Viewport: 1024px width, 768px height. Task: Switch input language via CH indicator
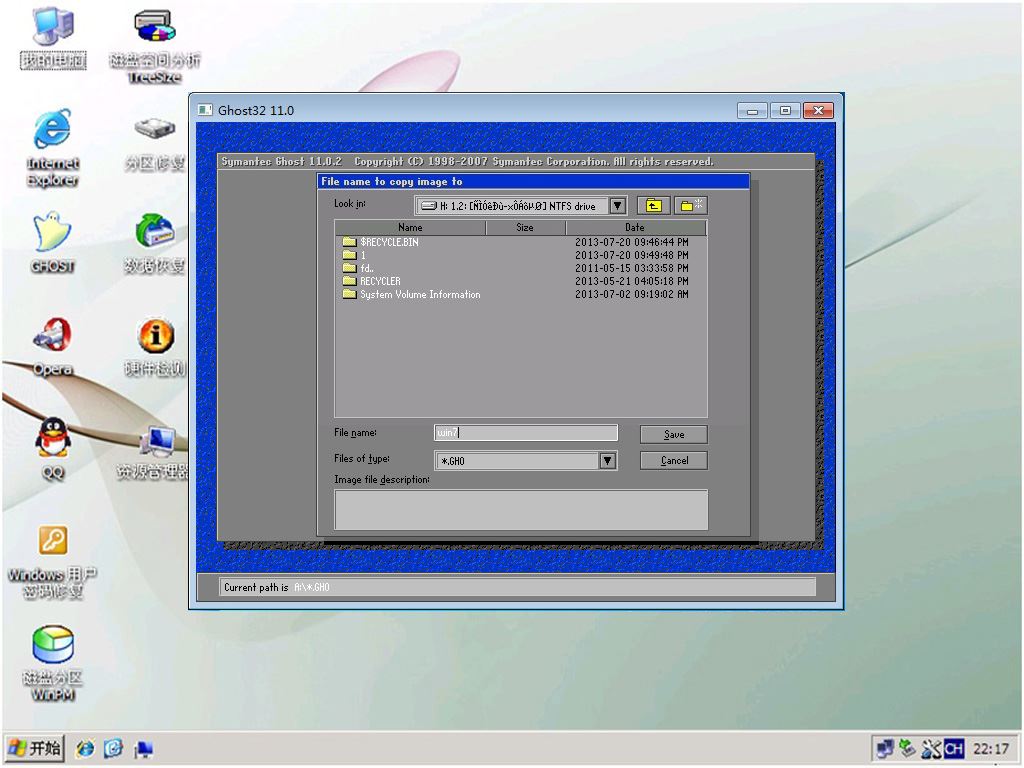(953, 748)
